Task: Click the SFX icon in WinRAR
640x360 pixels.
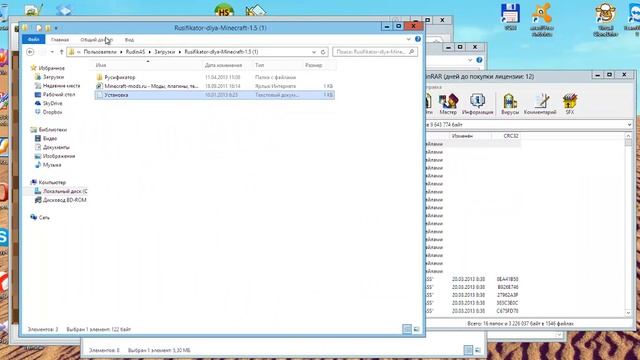Action: click(x=570, y=104)
